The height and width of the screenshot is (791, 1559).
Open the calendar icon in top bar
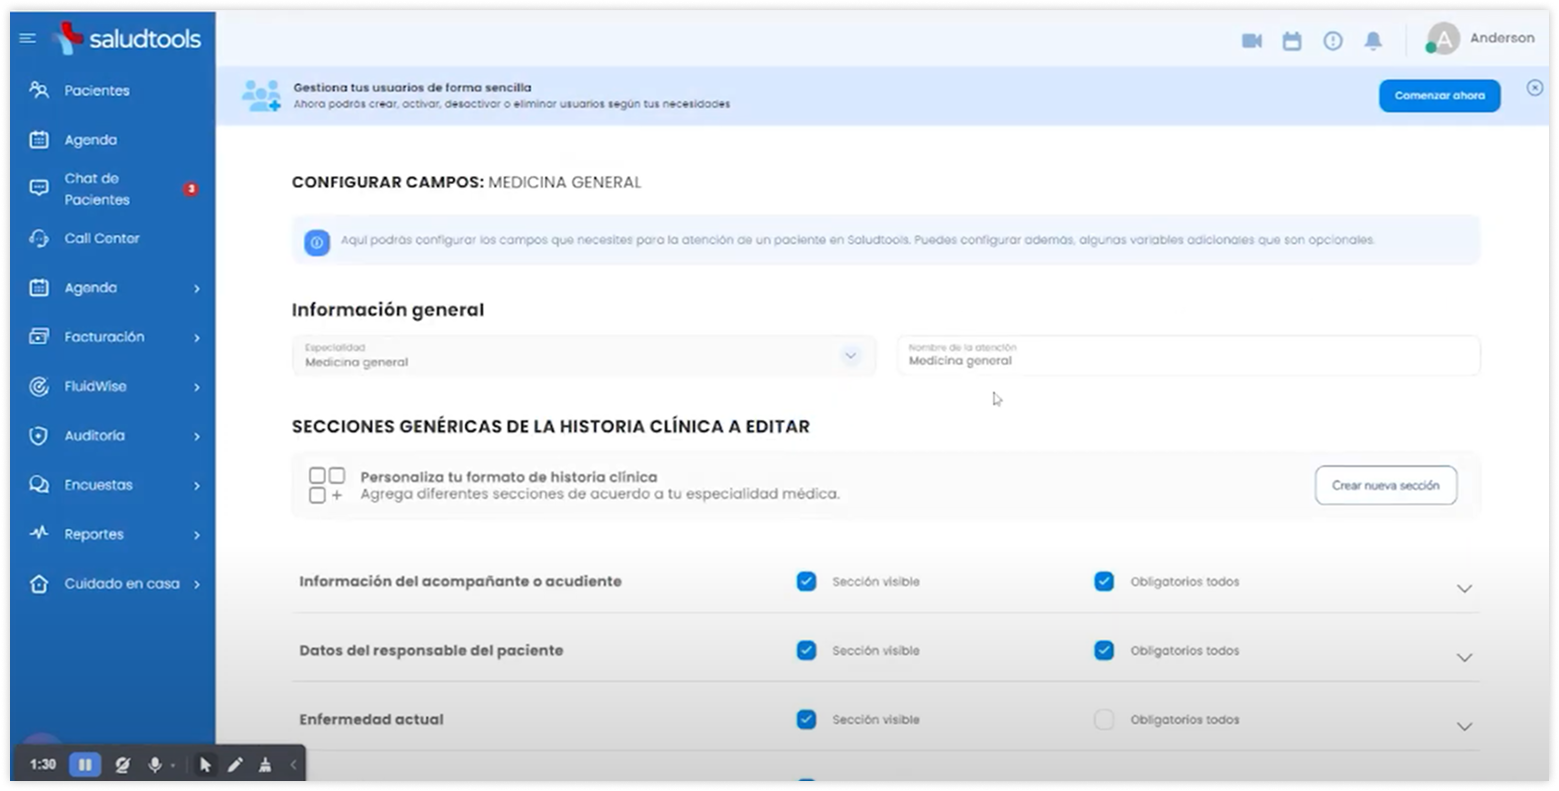[1292, 41]
